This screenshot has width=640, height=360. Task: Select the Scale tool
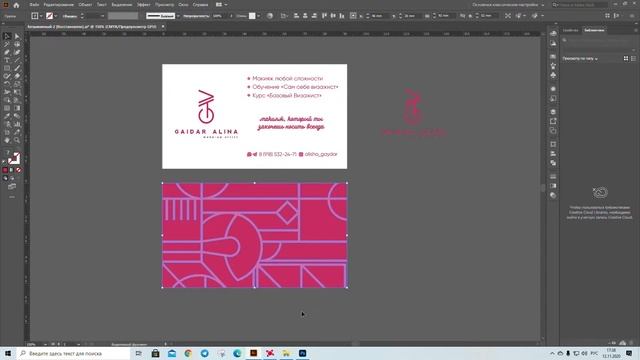[x=17, y=84]
